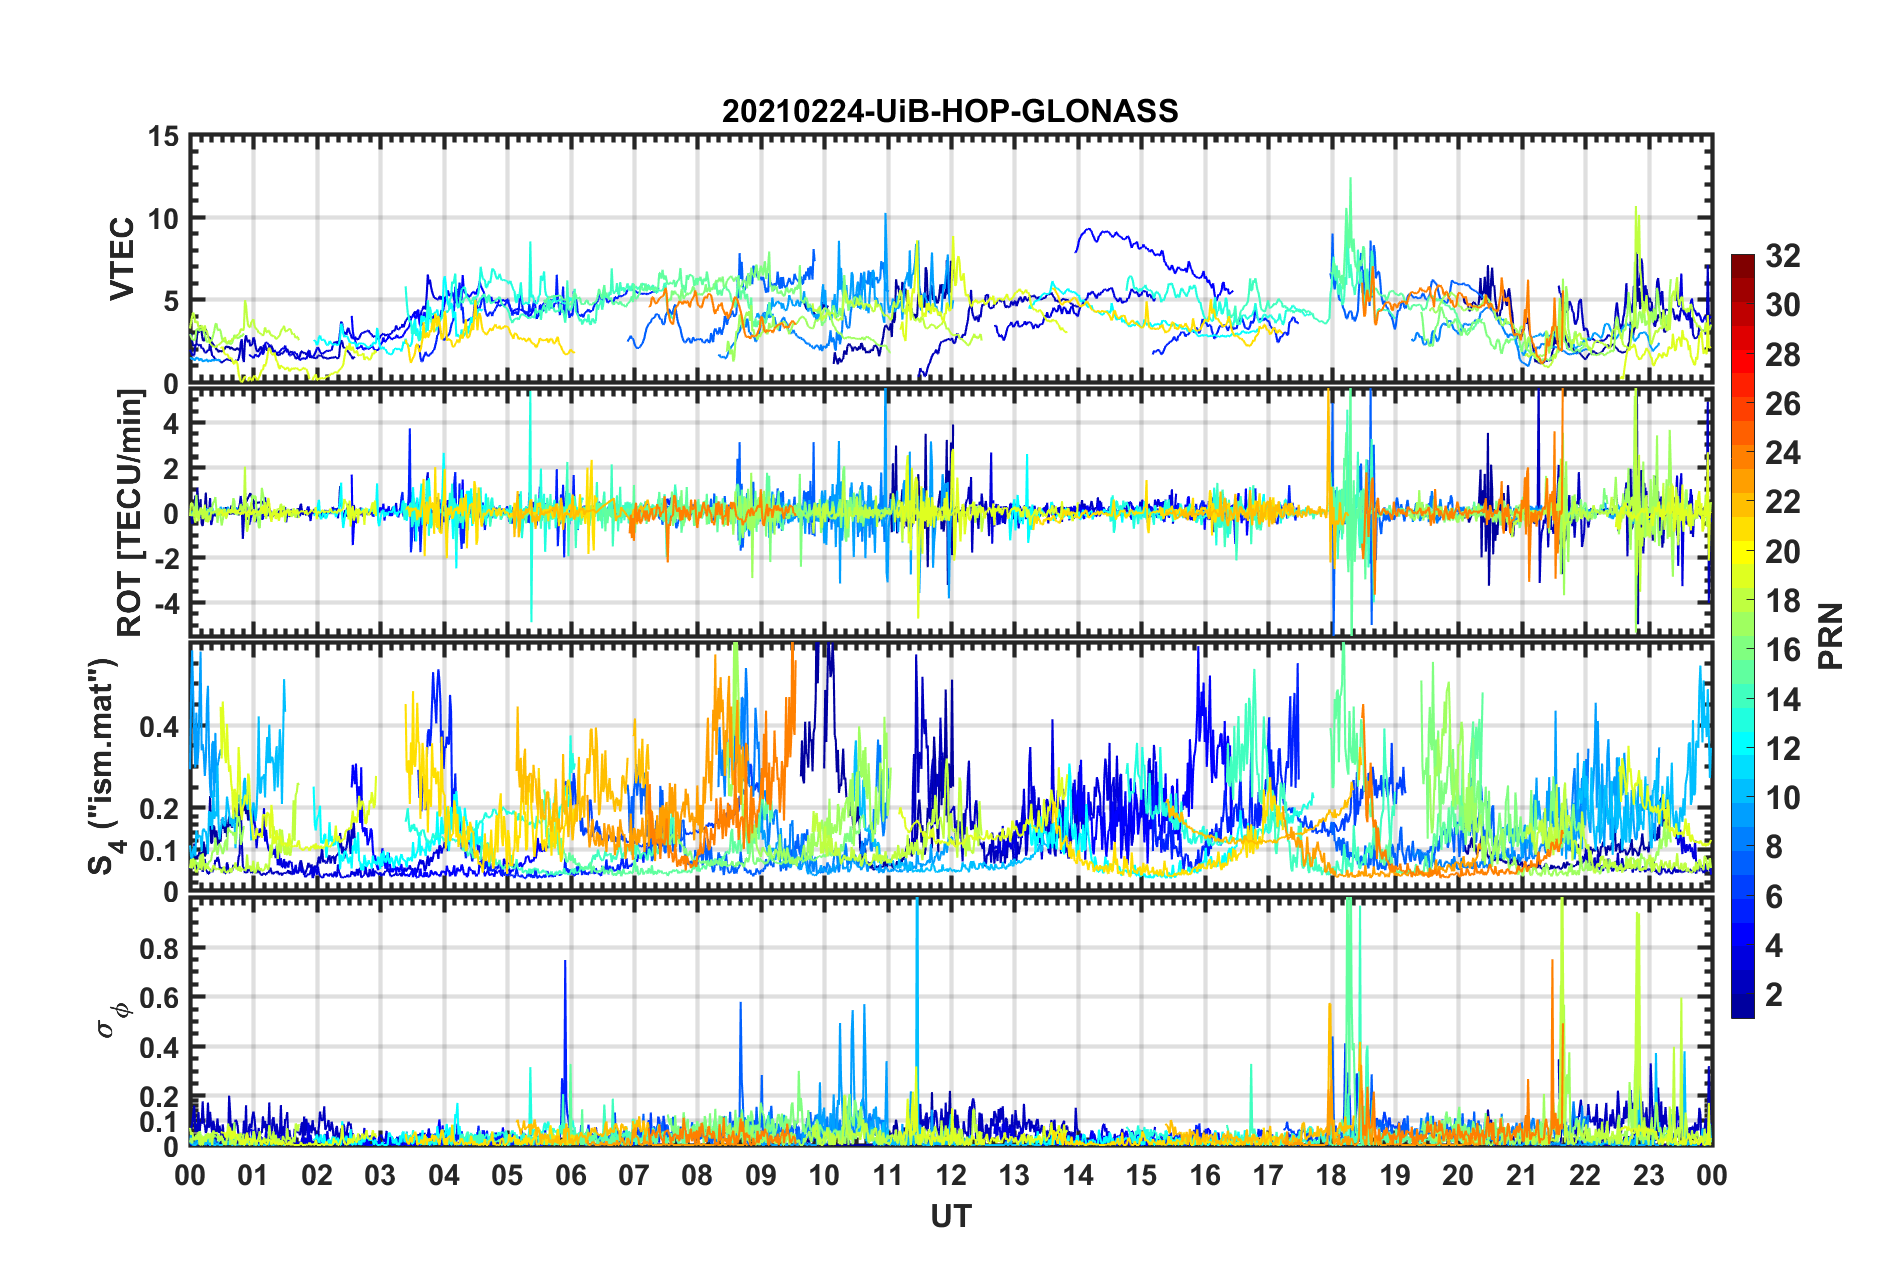The width and height of the screenshot is (1902, 1272).
Task: Click x-axis tick label 03
Action: point(380,1174)
